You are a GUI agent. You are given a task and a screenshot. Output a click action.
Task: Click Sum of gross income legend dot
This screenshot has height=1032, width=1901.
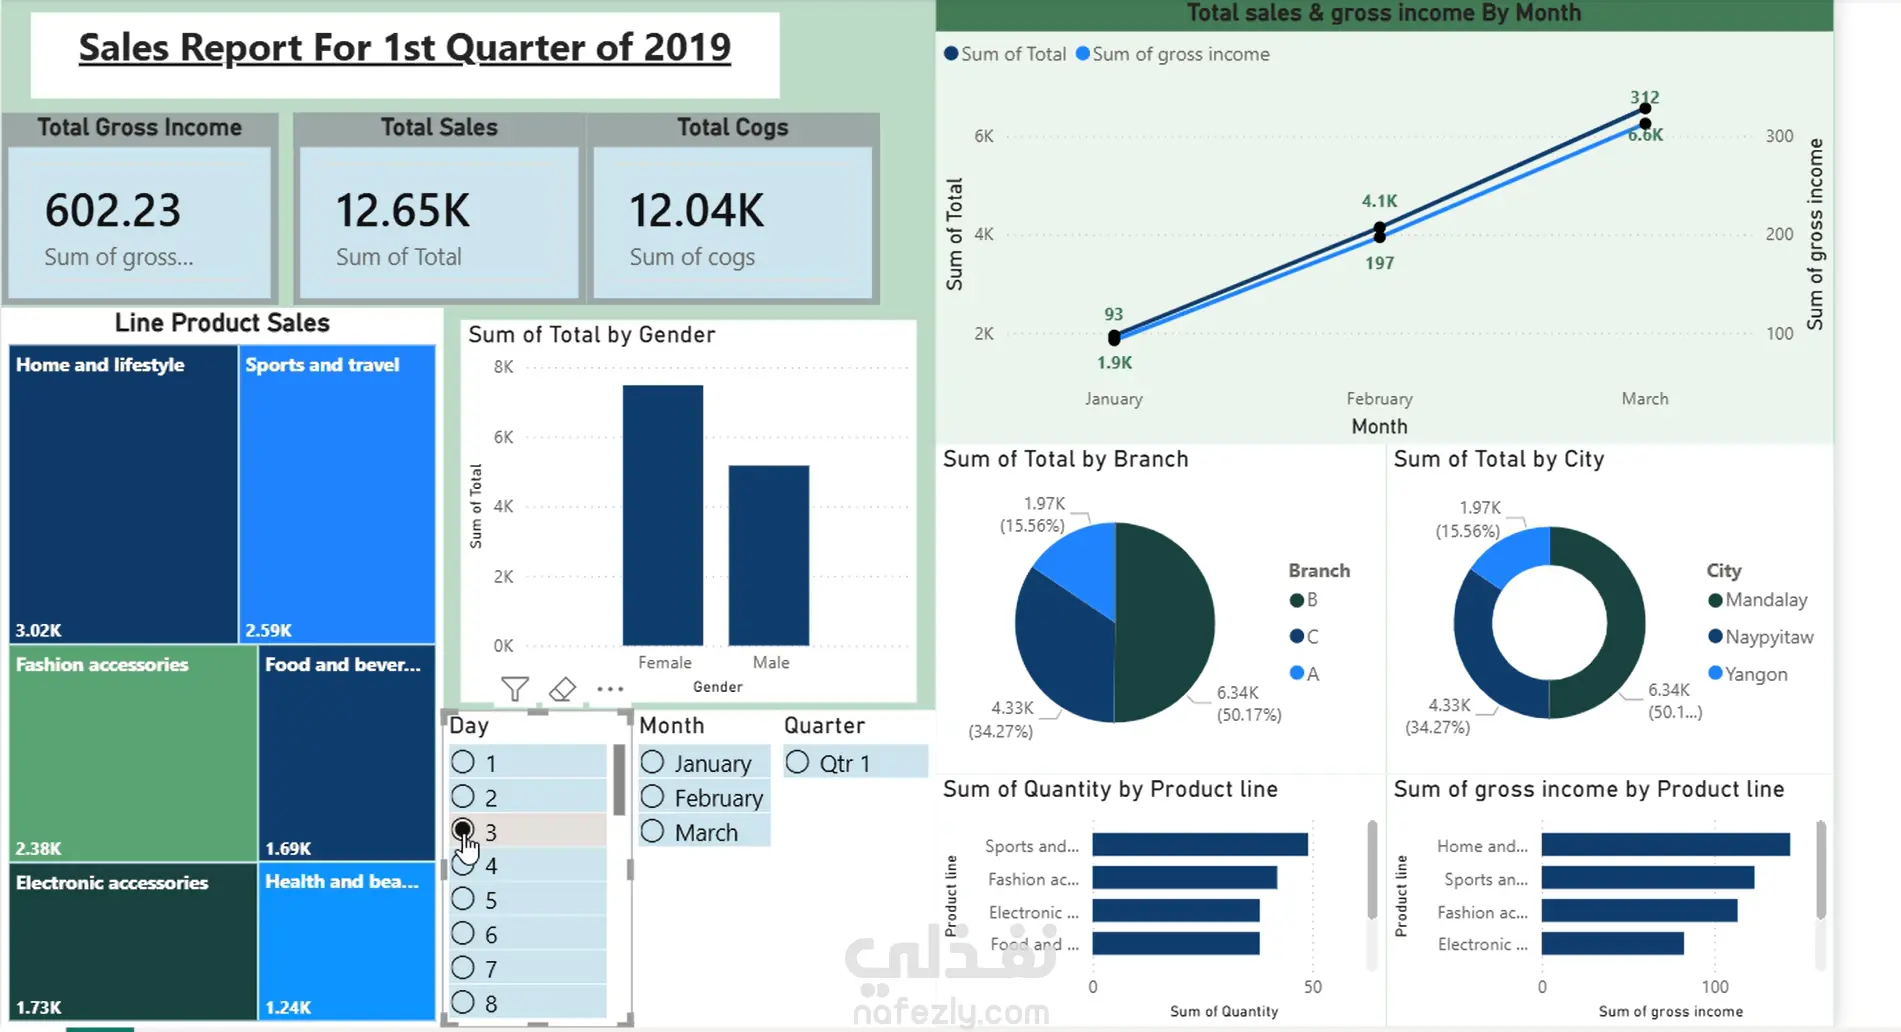pos(1082,54)
